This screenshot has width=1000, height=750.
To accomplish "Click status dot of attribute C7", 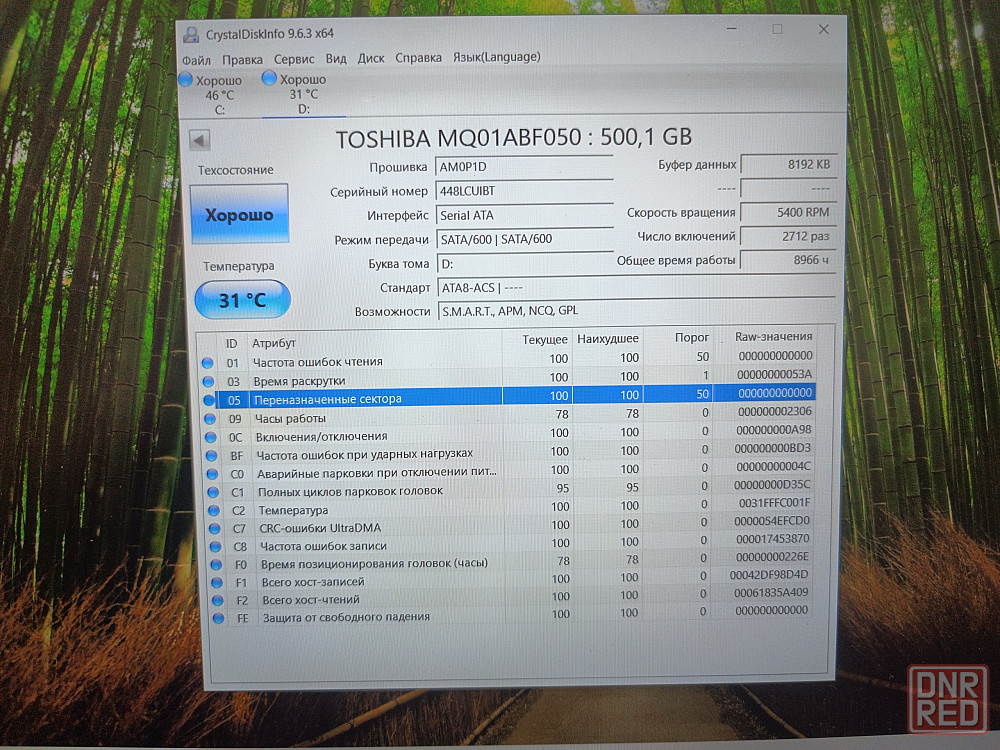I will pyautogui.click(x=215, y=529).
